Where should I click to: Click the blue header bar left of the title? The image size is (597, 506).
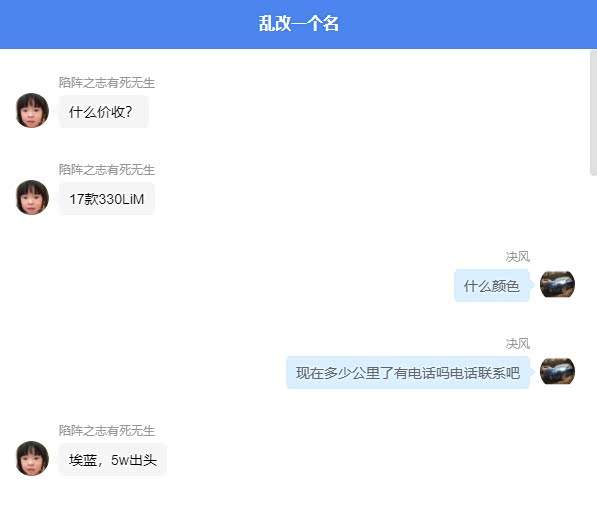(x=126, y=24)
